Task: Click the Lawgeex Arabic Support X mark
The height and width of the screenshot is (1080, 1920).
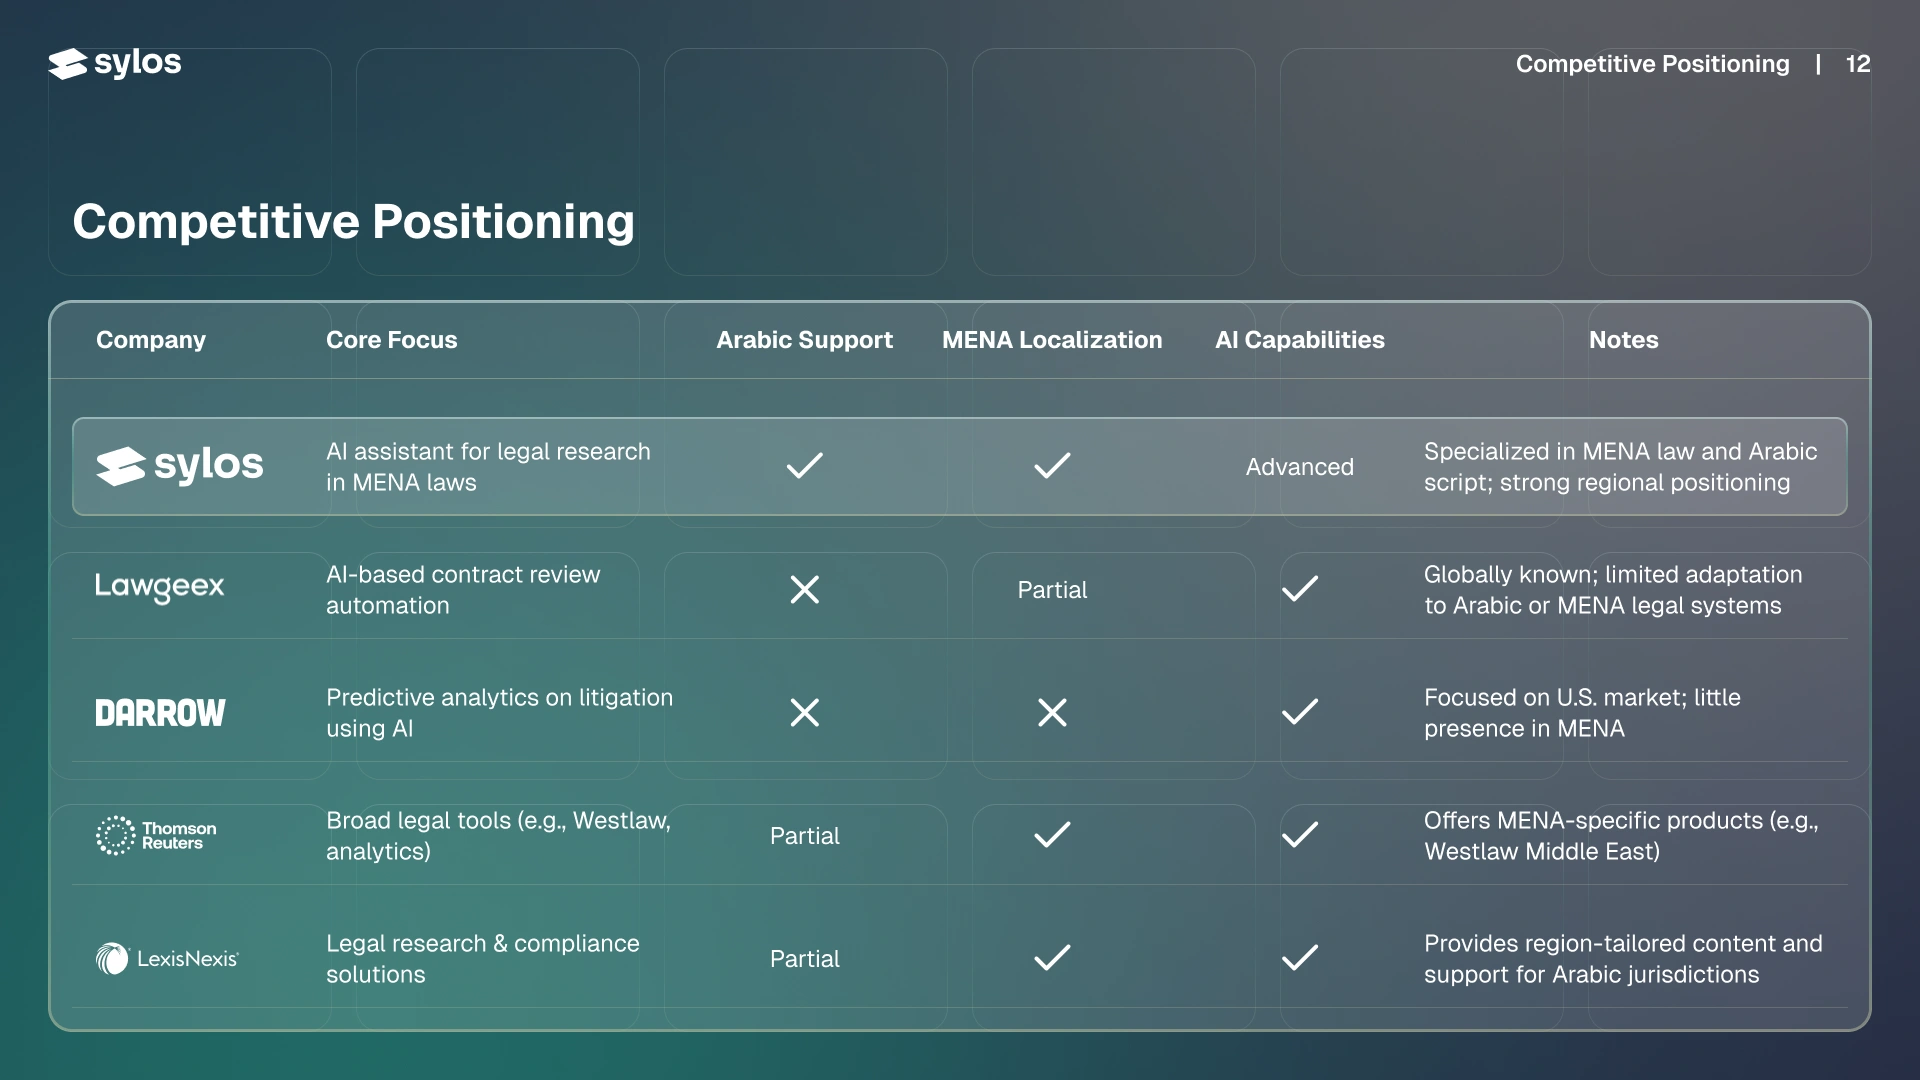Action: click(x=804, y=589)
